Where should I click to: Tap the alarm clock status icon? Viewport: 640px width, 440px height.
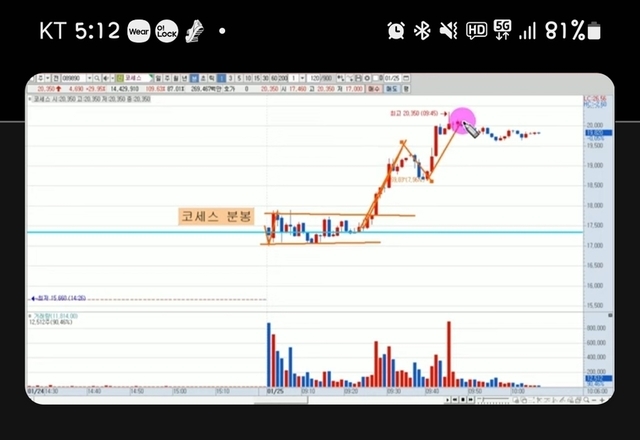396,30
